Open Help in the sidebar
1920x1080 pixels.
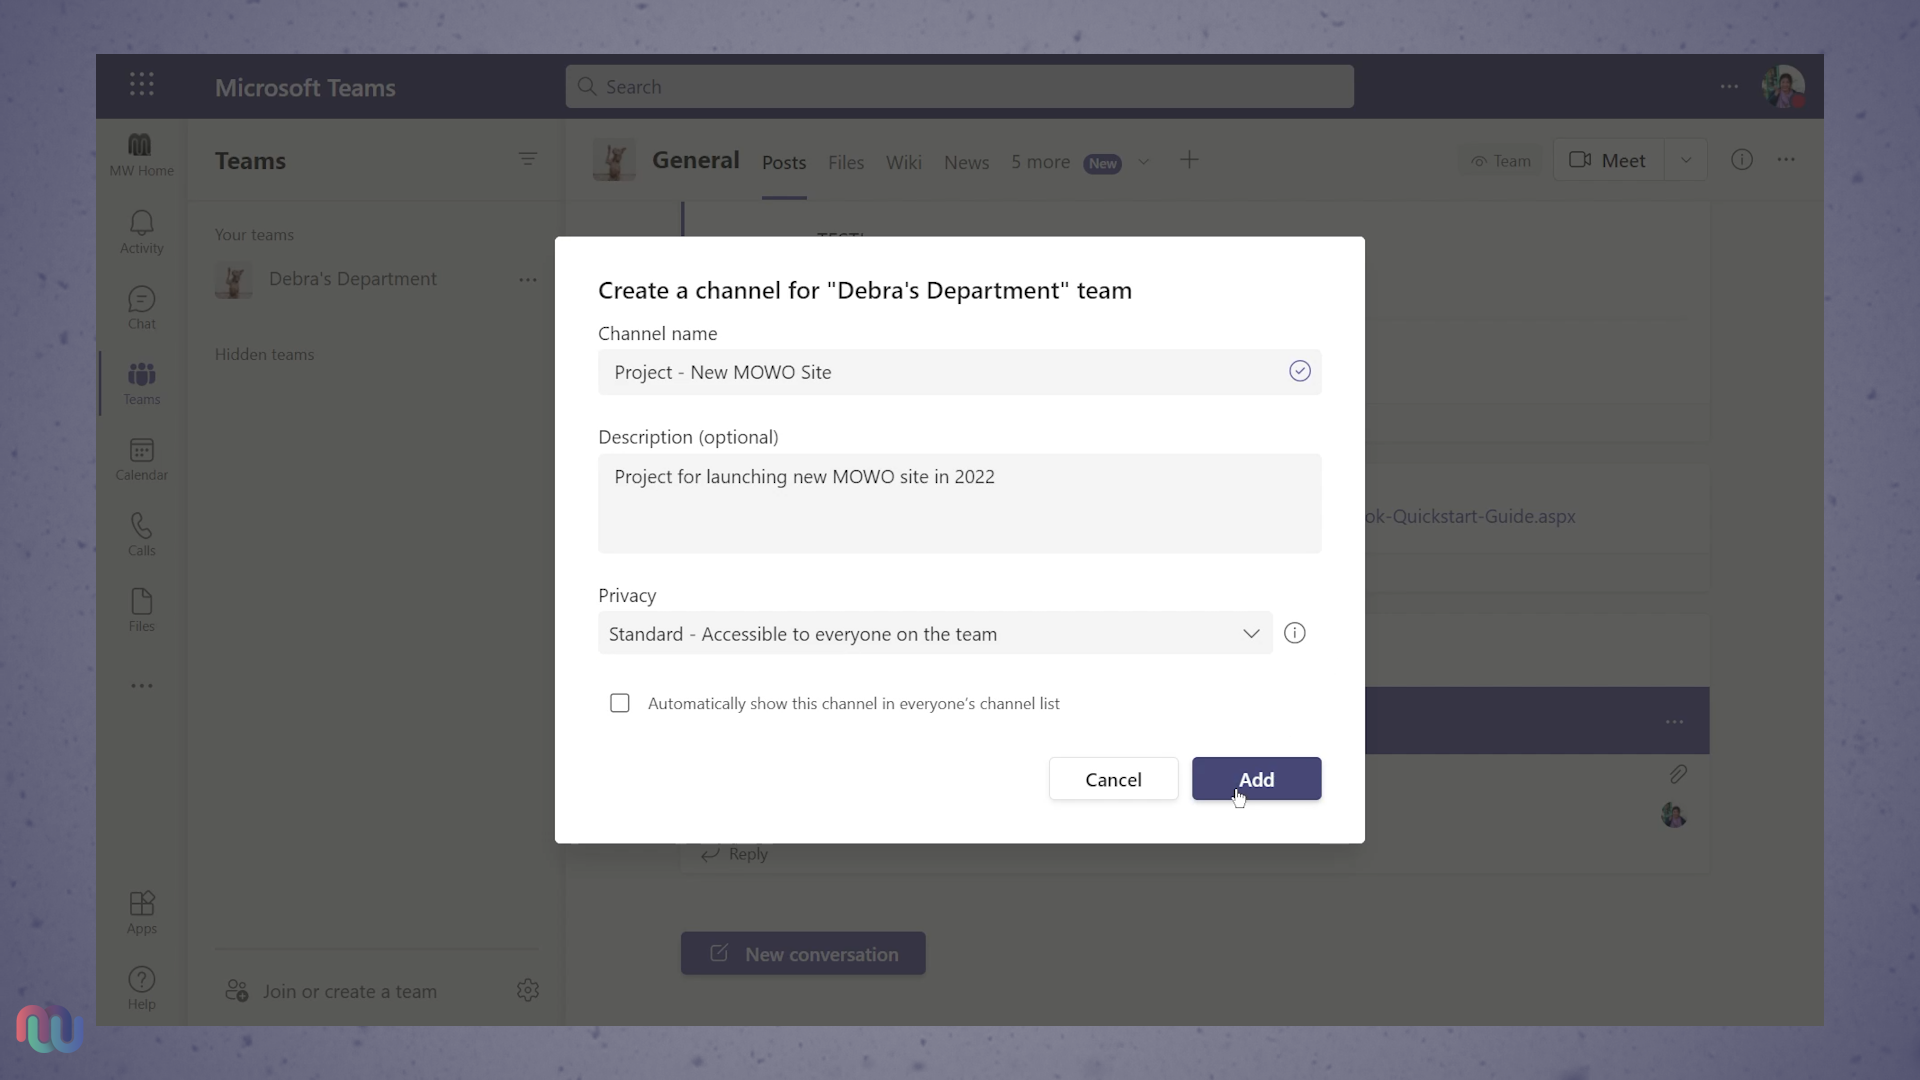(x=141, y=989)
